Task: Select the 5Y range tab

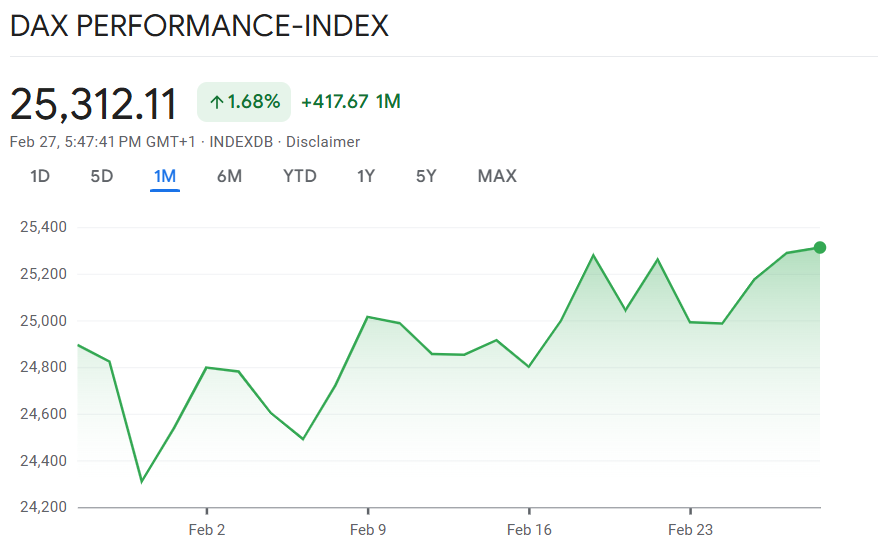Action: point(427,176)
